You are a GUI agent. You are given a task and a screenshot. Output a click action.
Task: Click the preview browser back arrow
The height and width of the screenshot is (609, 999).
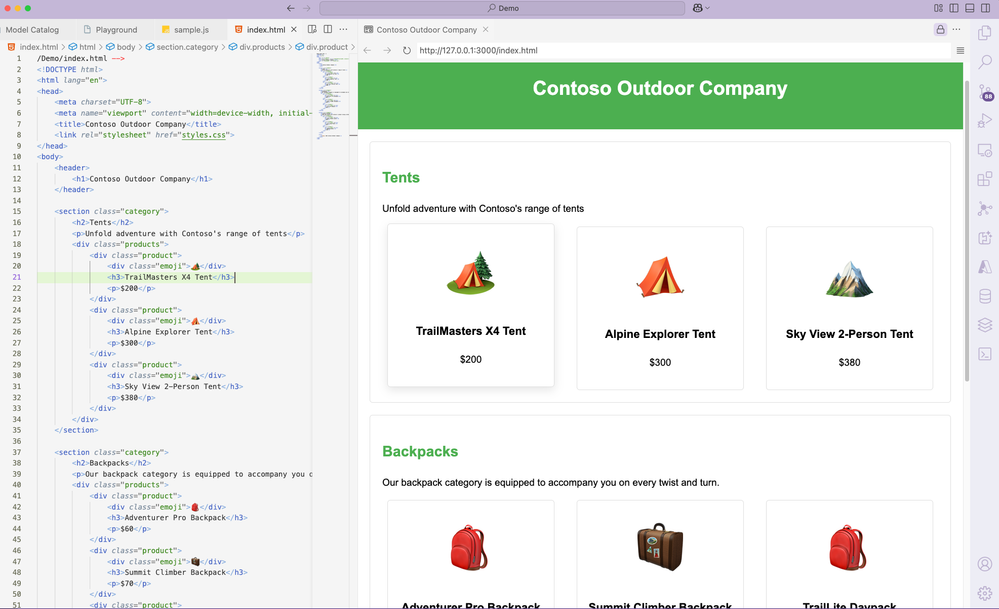tap(367, 50)
